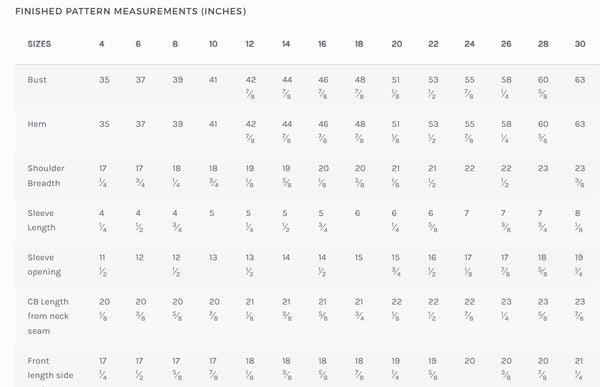Click the CB Length from neck seam label
Screen dimensions: 600x387
(48, 316)
